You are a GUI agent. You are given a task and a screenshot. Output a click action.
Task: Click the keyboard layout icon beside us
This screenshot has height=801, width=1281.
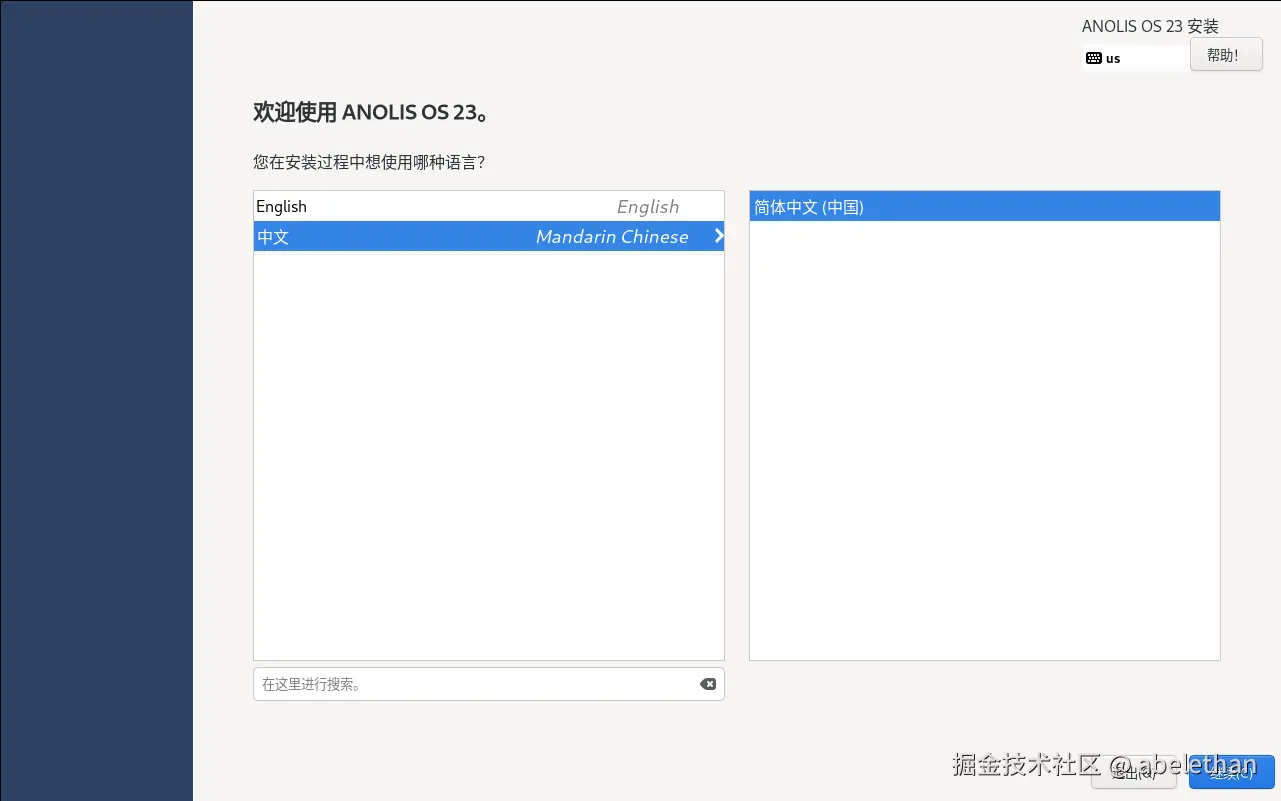pyautogui.click(x=1094, y=58)
